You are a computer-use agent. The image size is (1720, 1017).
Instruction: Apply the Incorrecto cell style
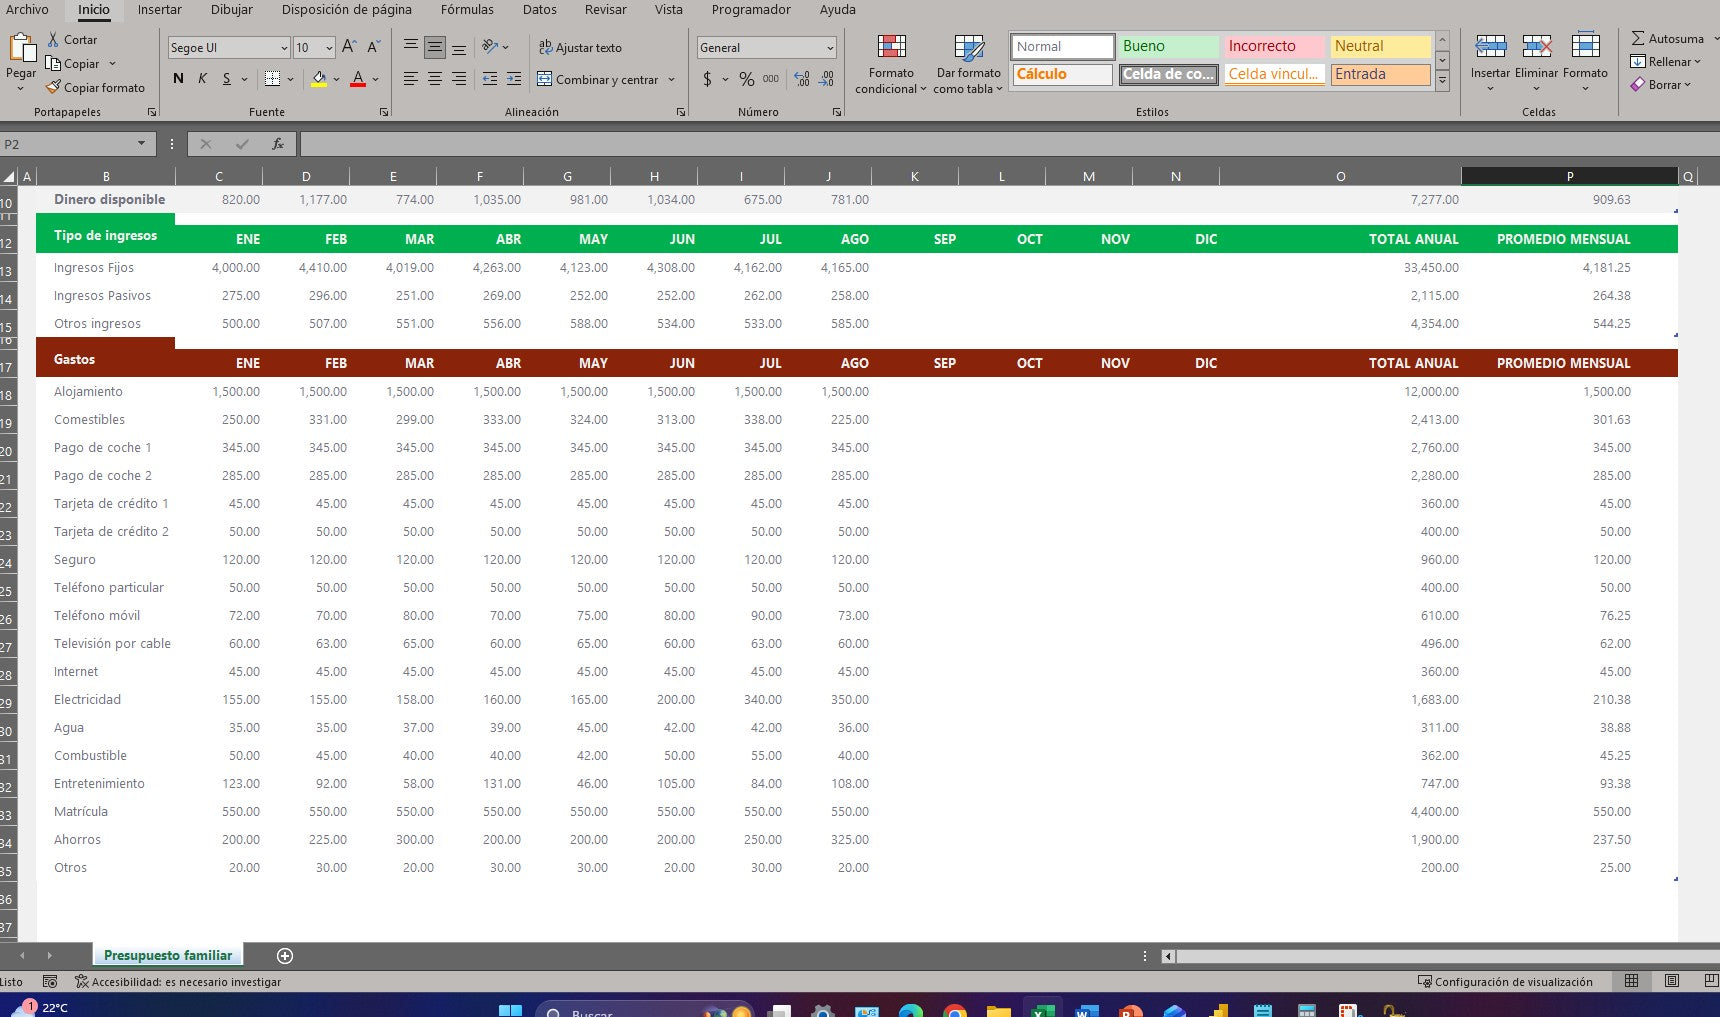point(1274,46)
